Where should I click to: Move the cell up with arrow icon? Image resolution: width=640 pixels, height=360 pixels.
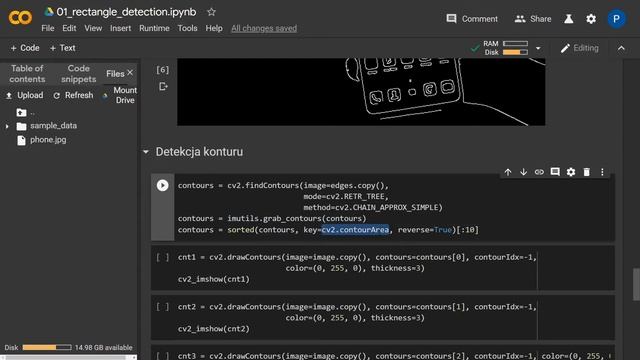(508, 172)
